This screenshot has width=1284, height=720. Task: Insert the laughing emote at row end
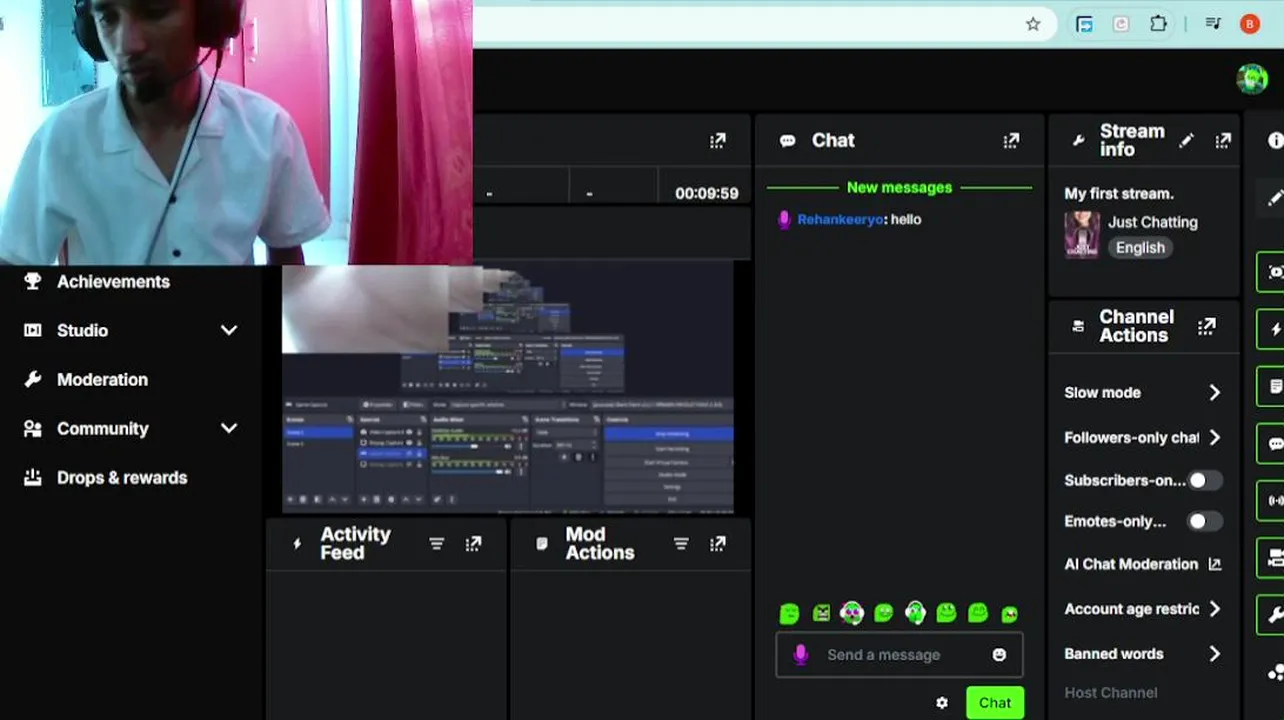point(1010,613)
